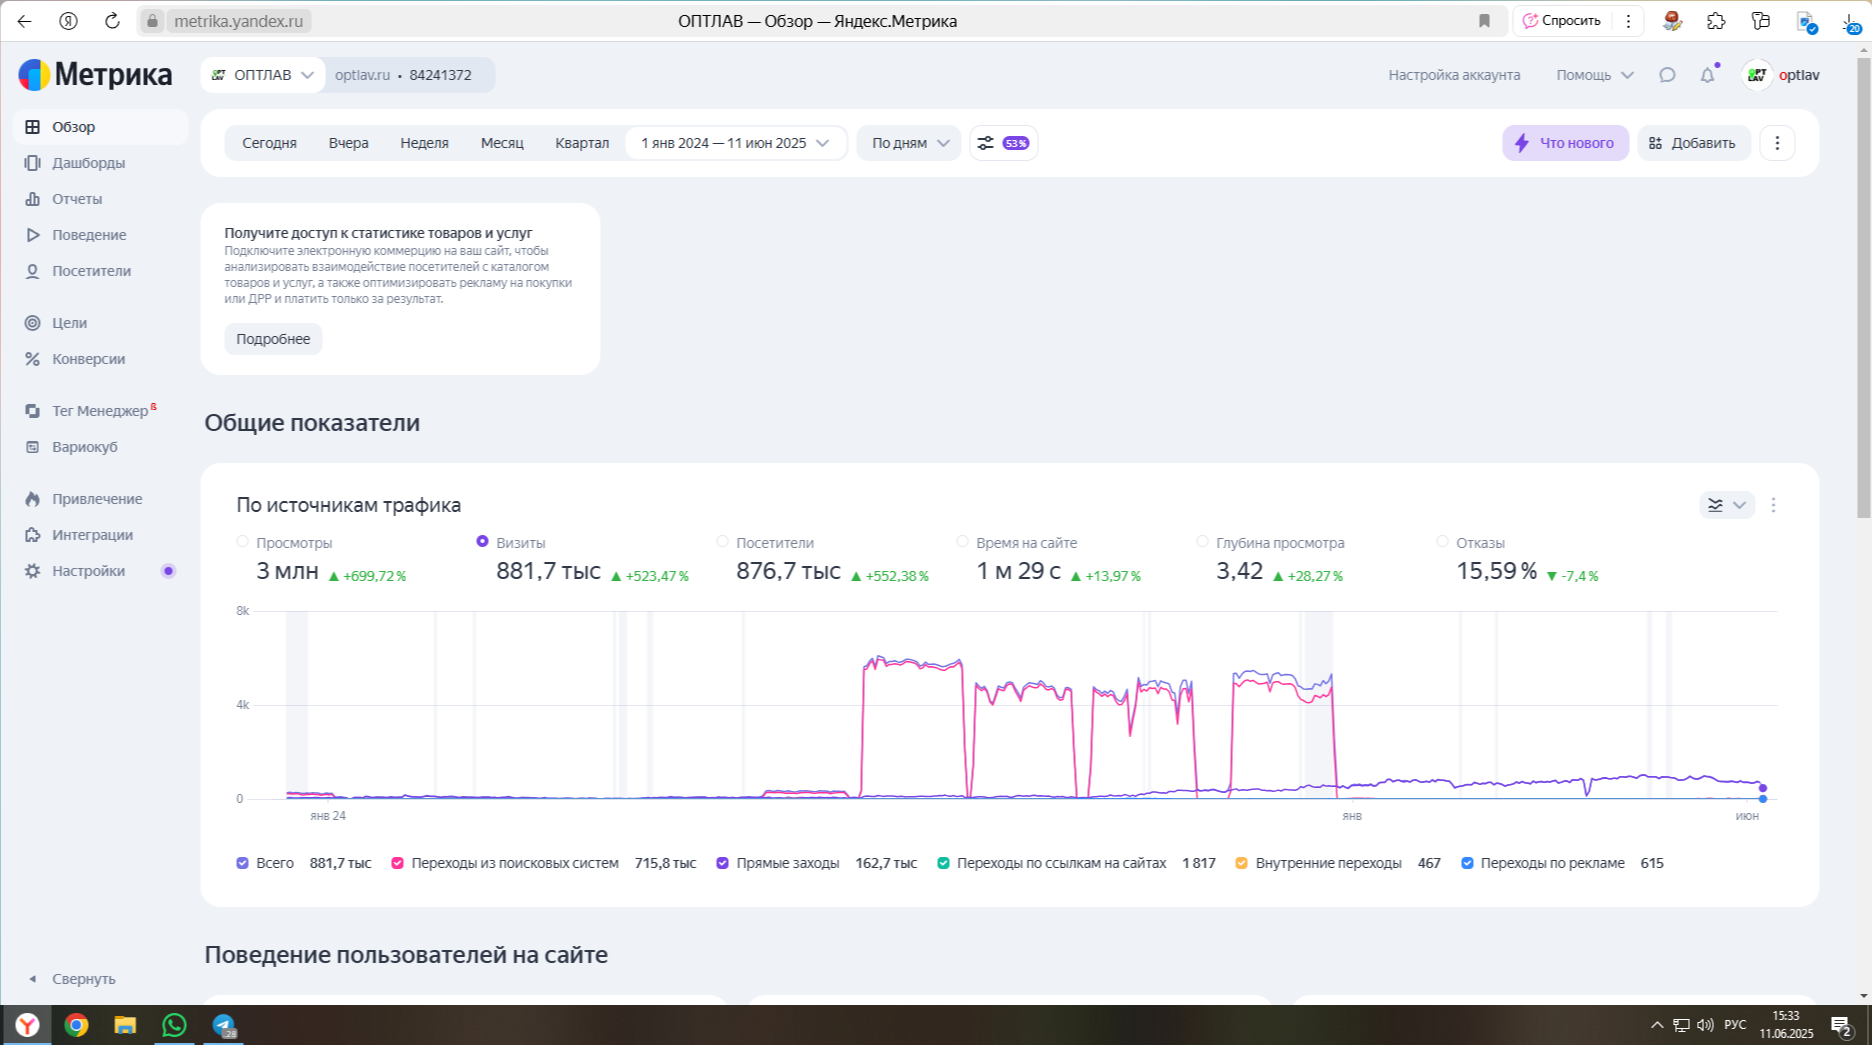Image resolution: width=1872 pixels, height=1045 pixels.
Task: Click the browser bookmark icon
Action: tap(1484, 21)
